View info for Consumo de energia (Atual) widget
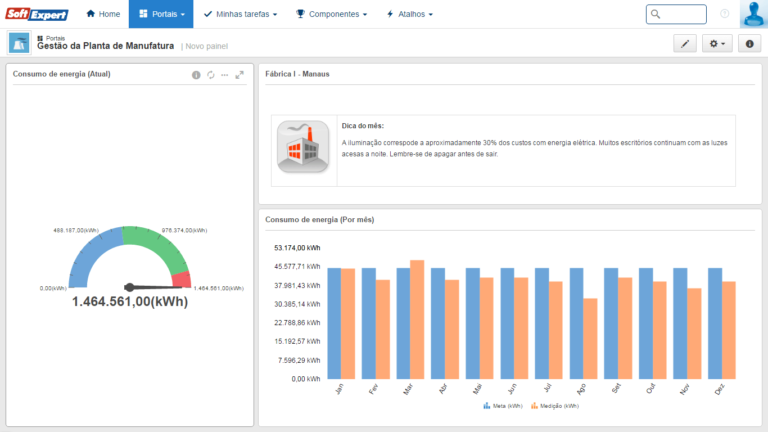Screen dimensions: 768x432 click(196, 75)
